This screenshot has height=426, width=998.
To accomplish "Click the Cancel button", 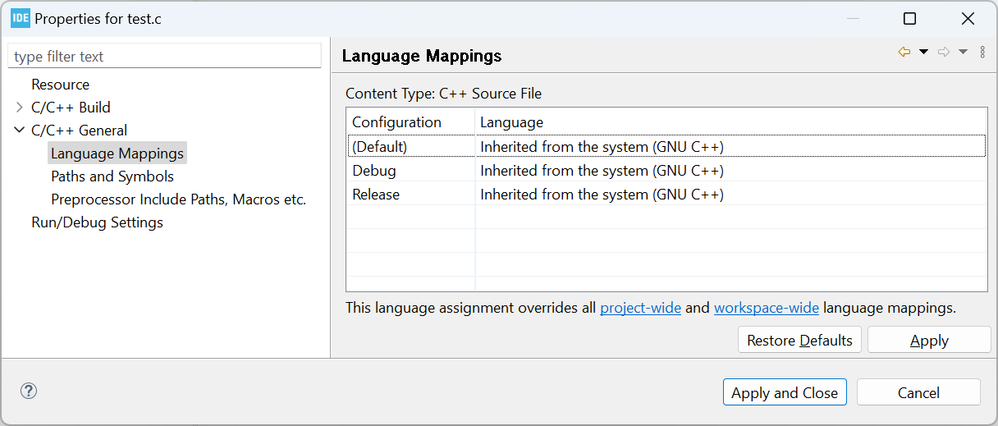I will [918, 392].
